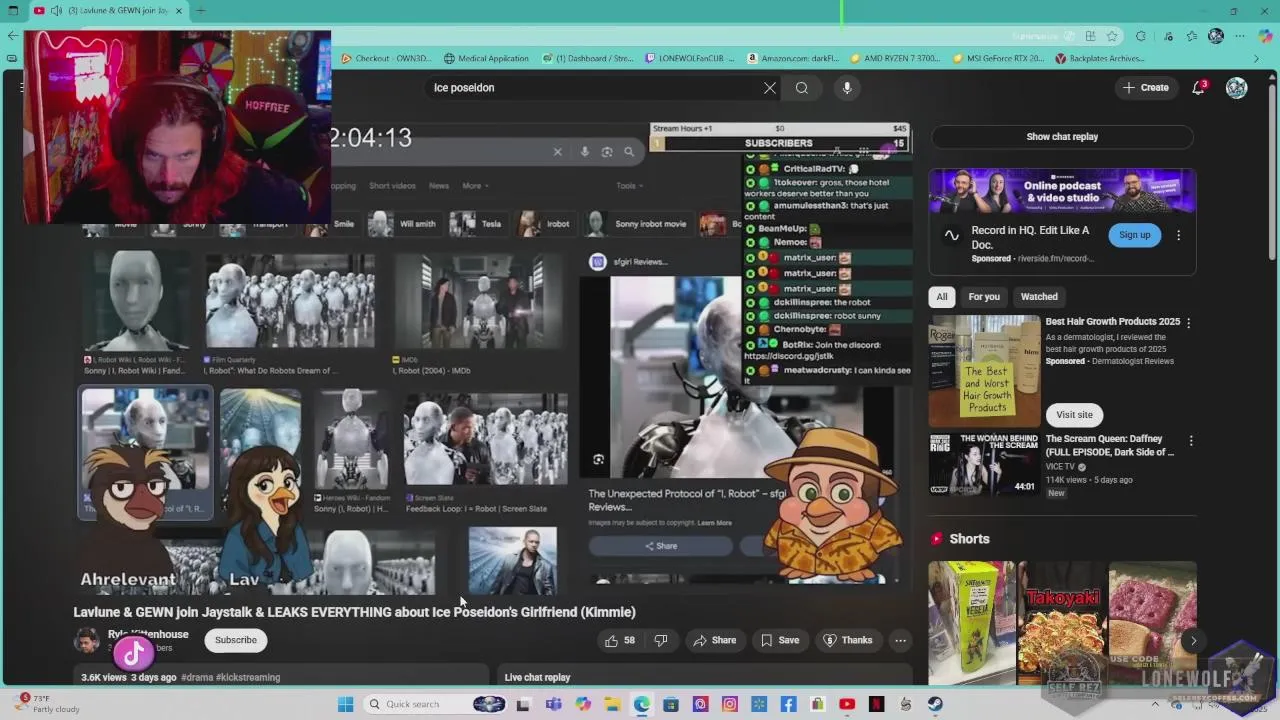Launch Netflix from taskbar
The height and width of the screenshot is (720, 1280).
point(877,704)
